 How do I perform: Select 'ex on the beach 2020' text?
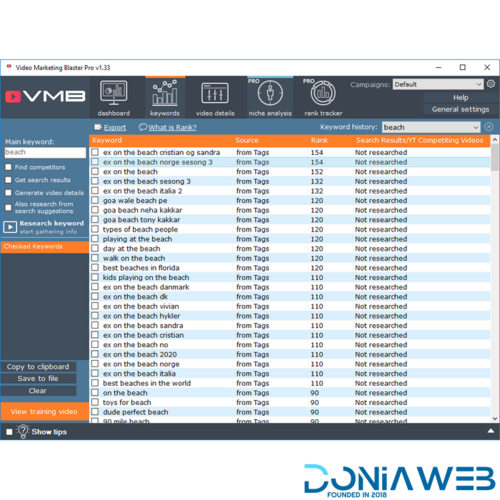pyautogui.click(x=140, y=354)
